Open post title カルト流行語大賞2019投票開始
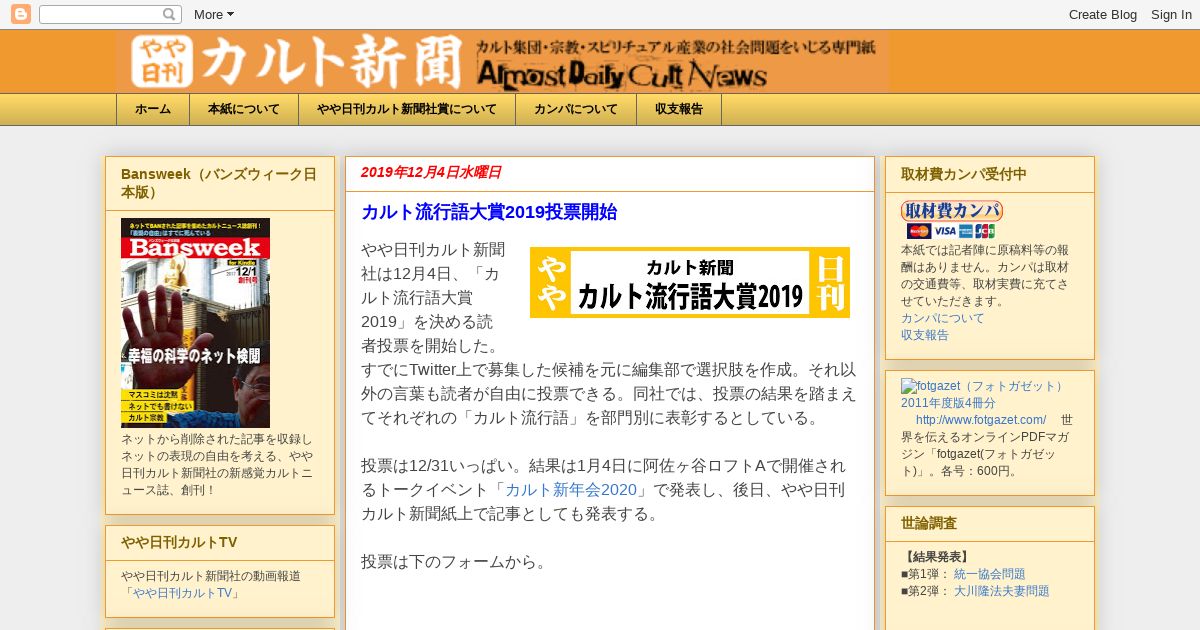This screenshot has height=630, width=1200. (489, 212)
